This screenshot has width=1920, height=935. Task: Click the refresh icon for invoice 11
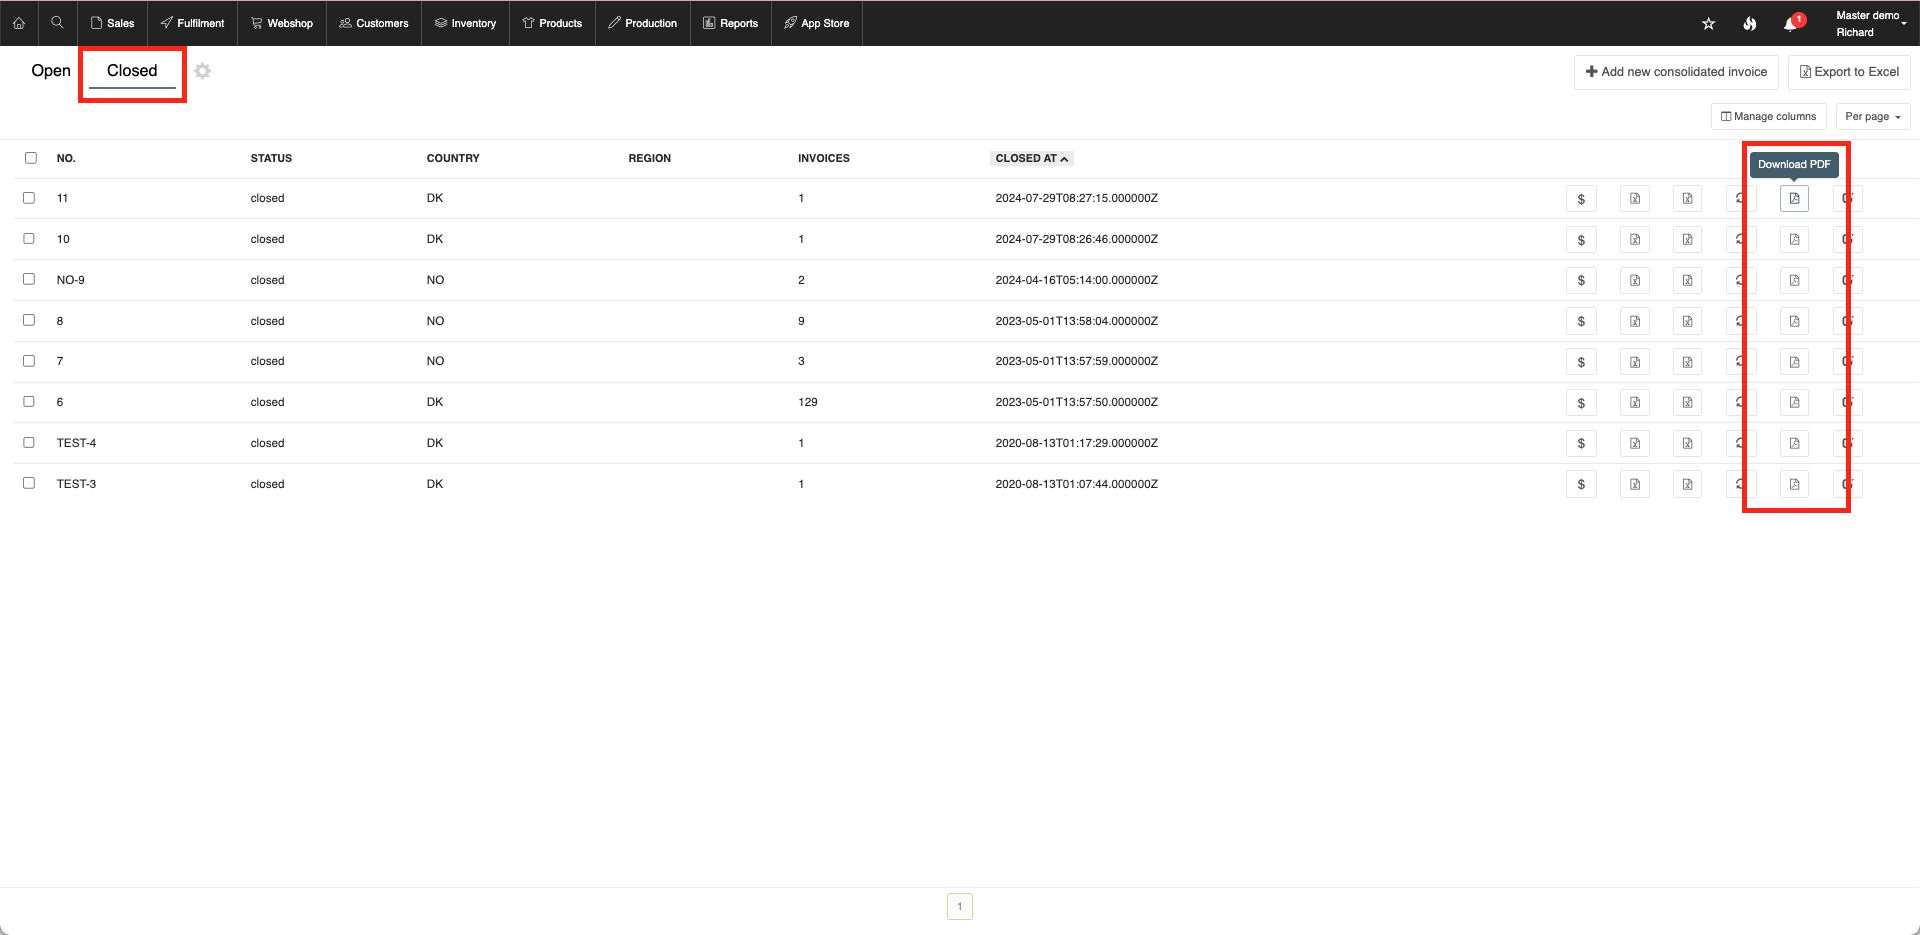pos(1741,199)
